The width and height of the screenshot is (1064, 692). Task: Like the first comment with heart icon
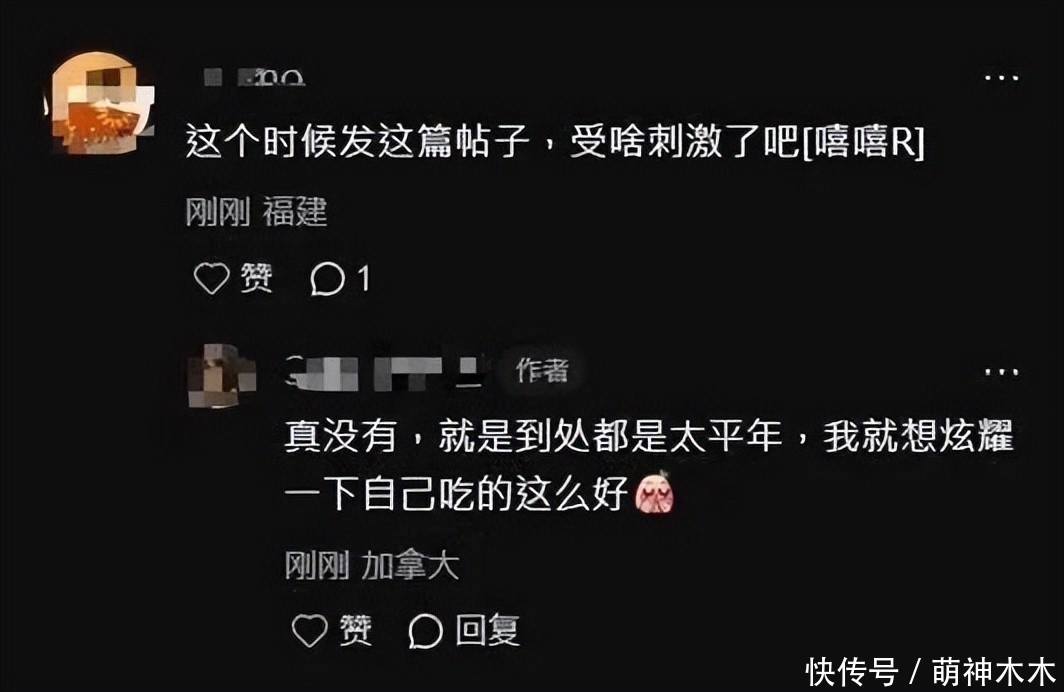[212, 278]
